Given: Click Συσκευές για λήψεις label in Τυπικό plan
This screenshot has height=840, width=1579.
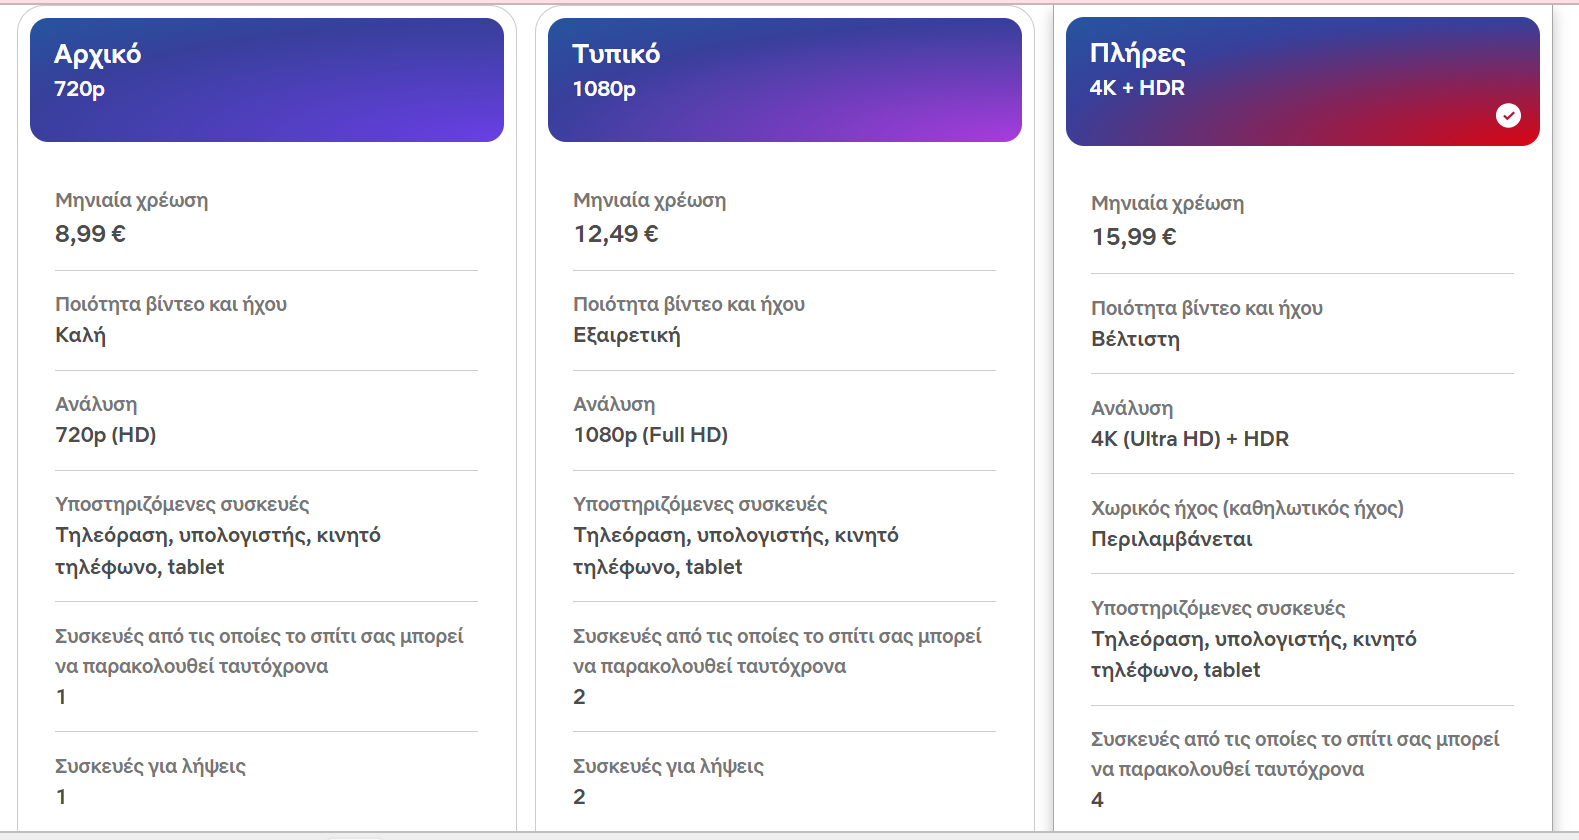Looking at the screenshot, I should pos(668,766).
